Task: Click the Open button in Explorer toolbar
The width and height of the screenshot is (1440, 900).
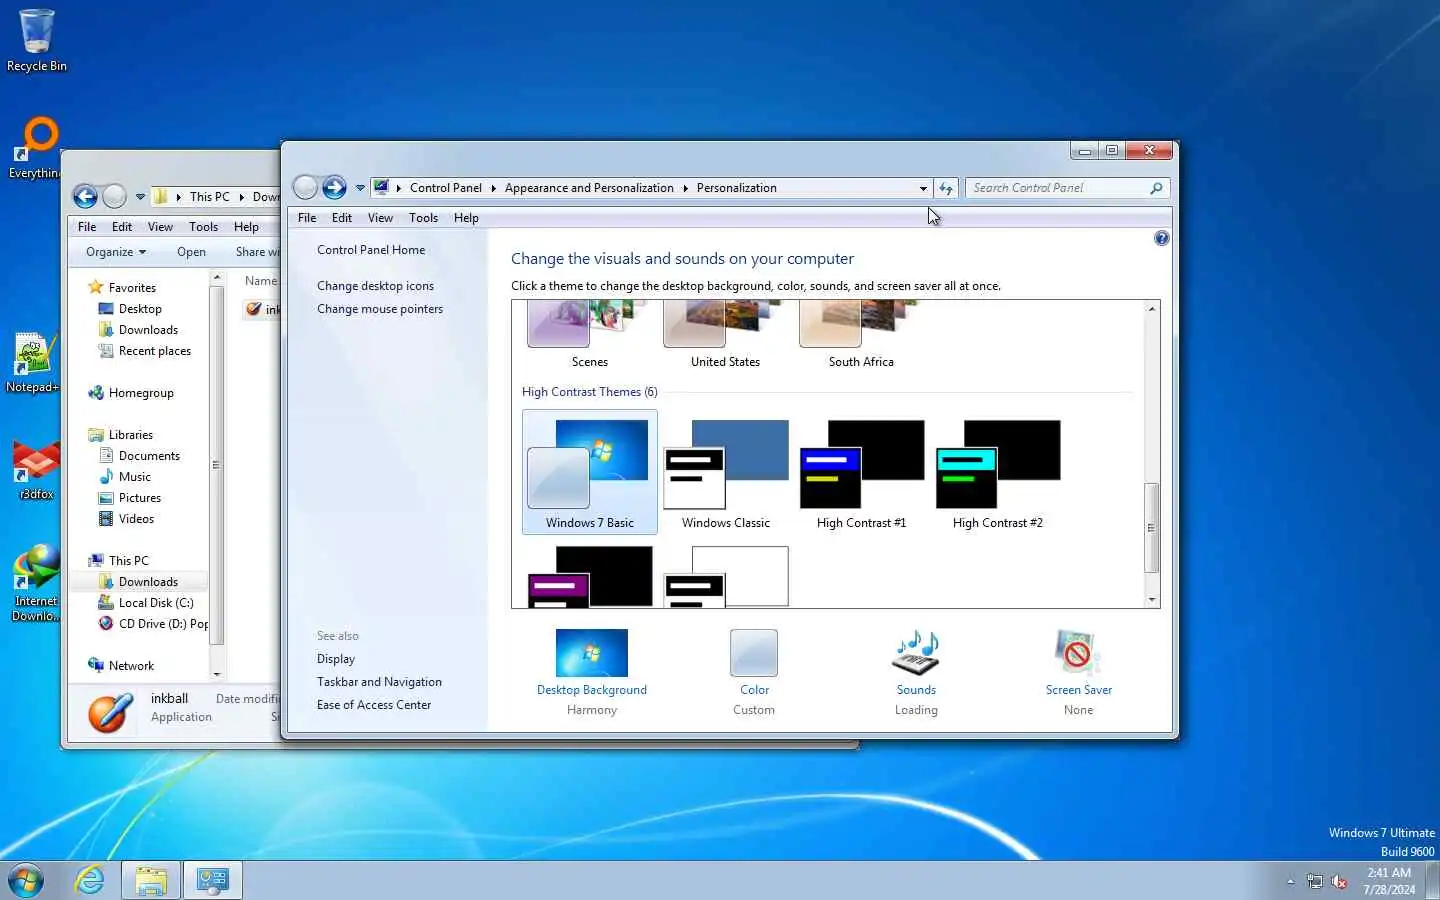Action: point(191,252)
